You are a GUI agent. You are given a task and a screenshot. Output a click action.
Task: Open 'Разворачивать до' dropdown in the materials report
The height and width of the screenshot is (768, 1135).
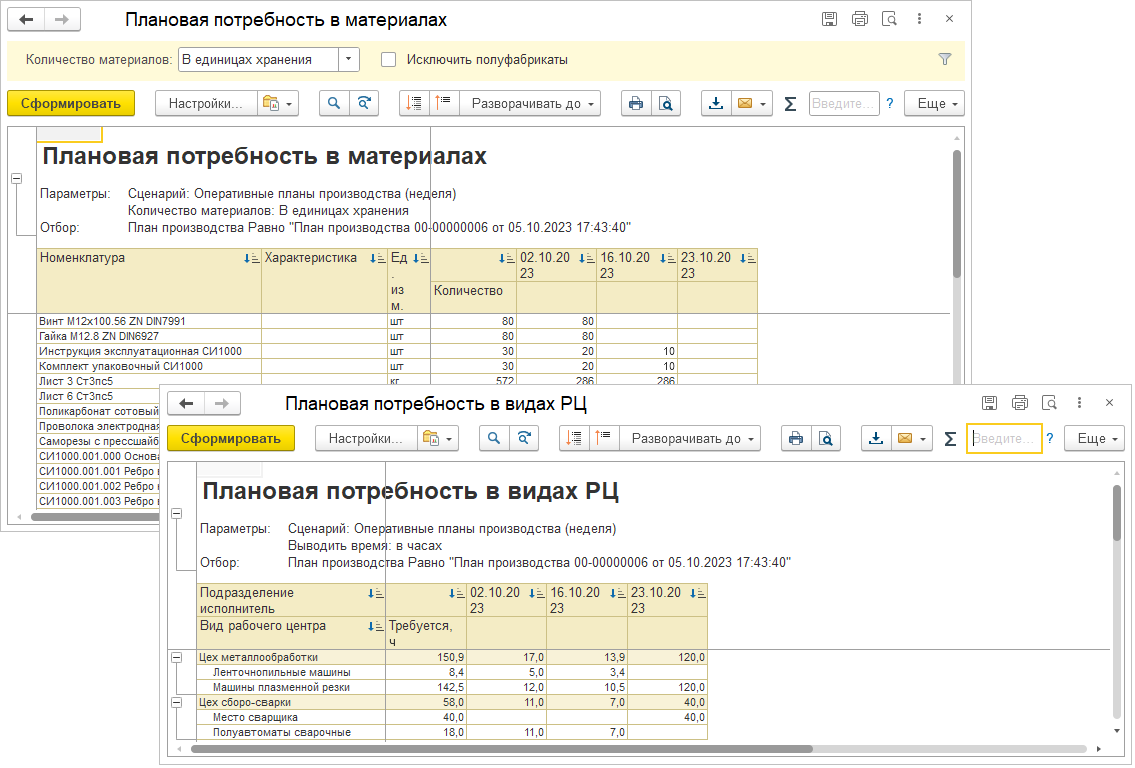[x=530, y=103]
